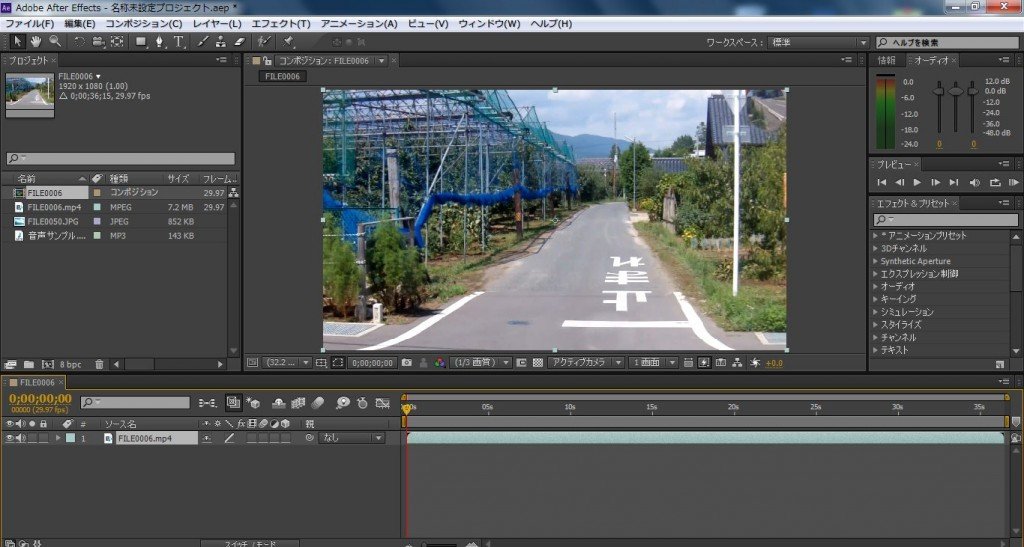This screenshot has height=547, width=1024.
Task: Click the help search field ヘルプを検索
Action: (946, 42)
